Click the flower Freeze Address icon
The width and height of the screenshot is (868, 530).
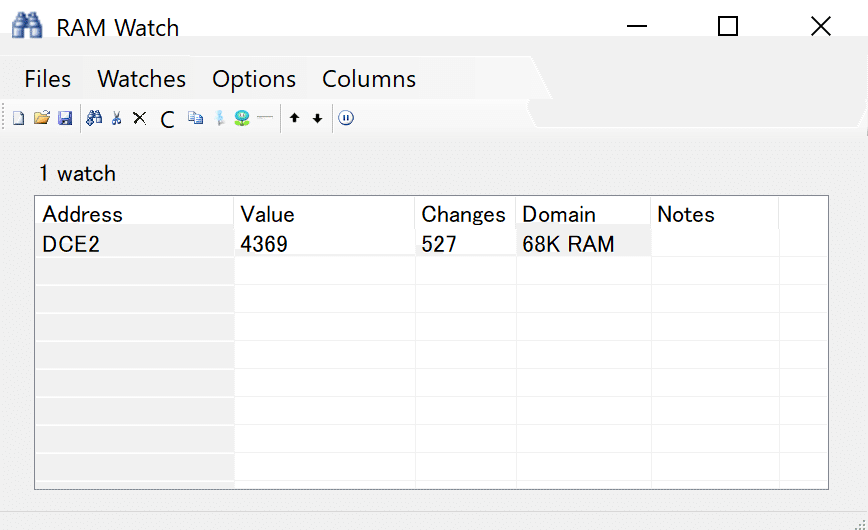tap(242, 118)
